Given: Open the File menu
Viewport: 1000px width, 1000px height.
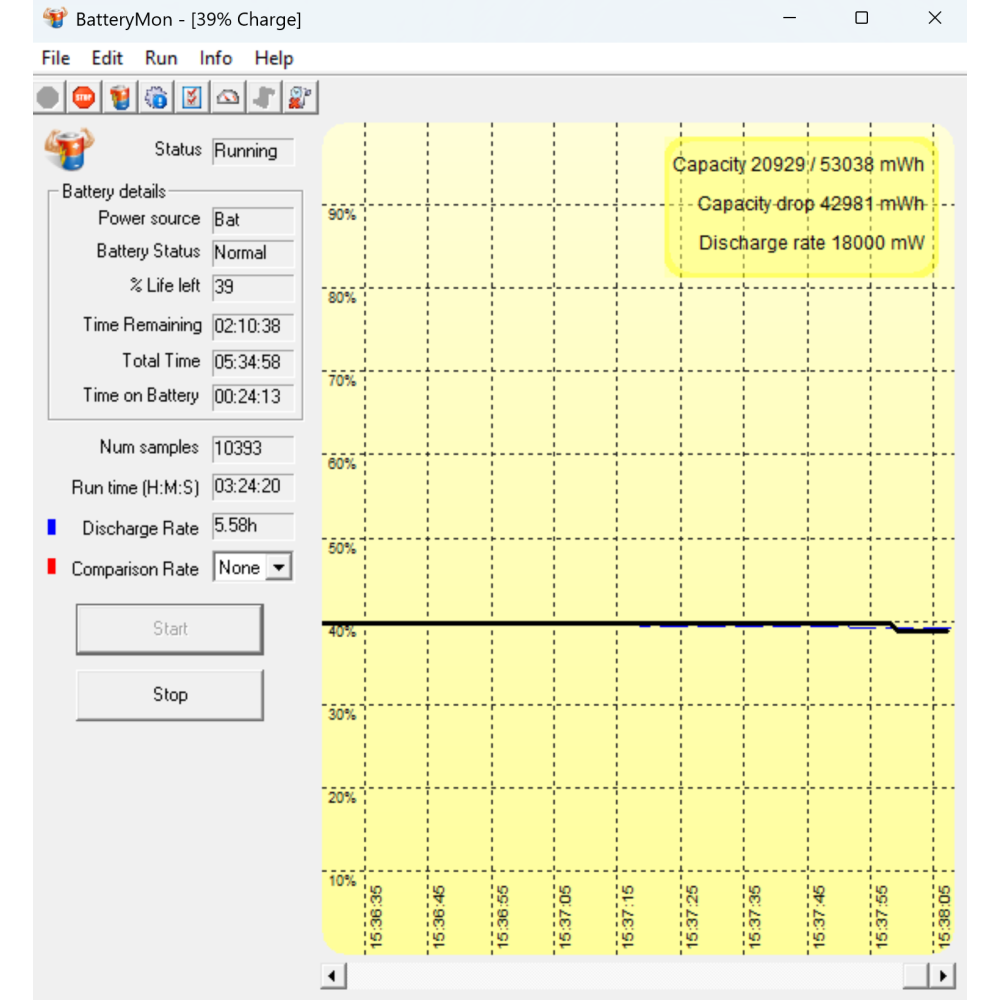Looking at the screenshot, I should pos(56,58).
